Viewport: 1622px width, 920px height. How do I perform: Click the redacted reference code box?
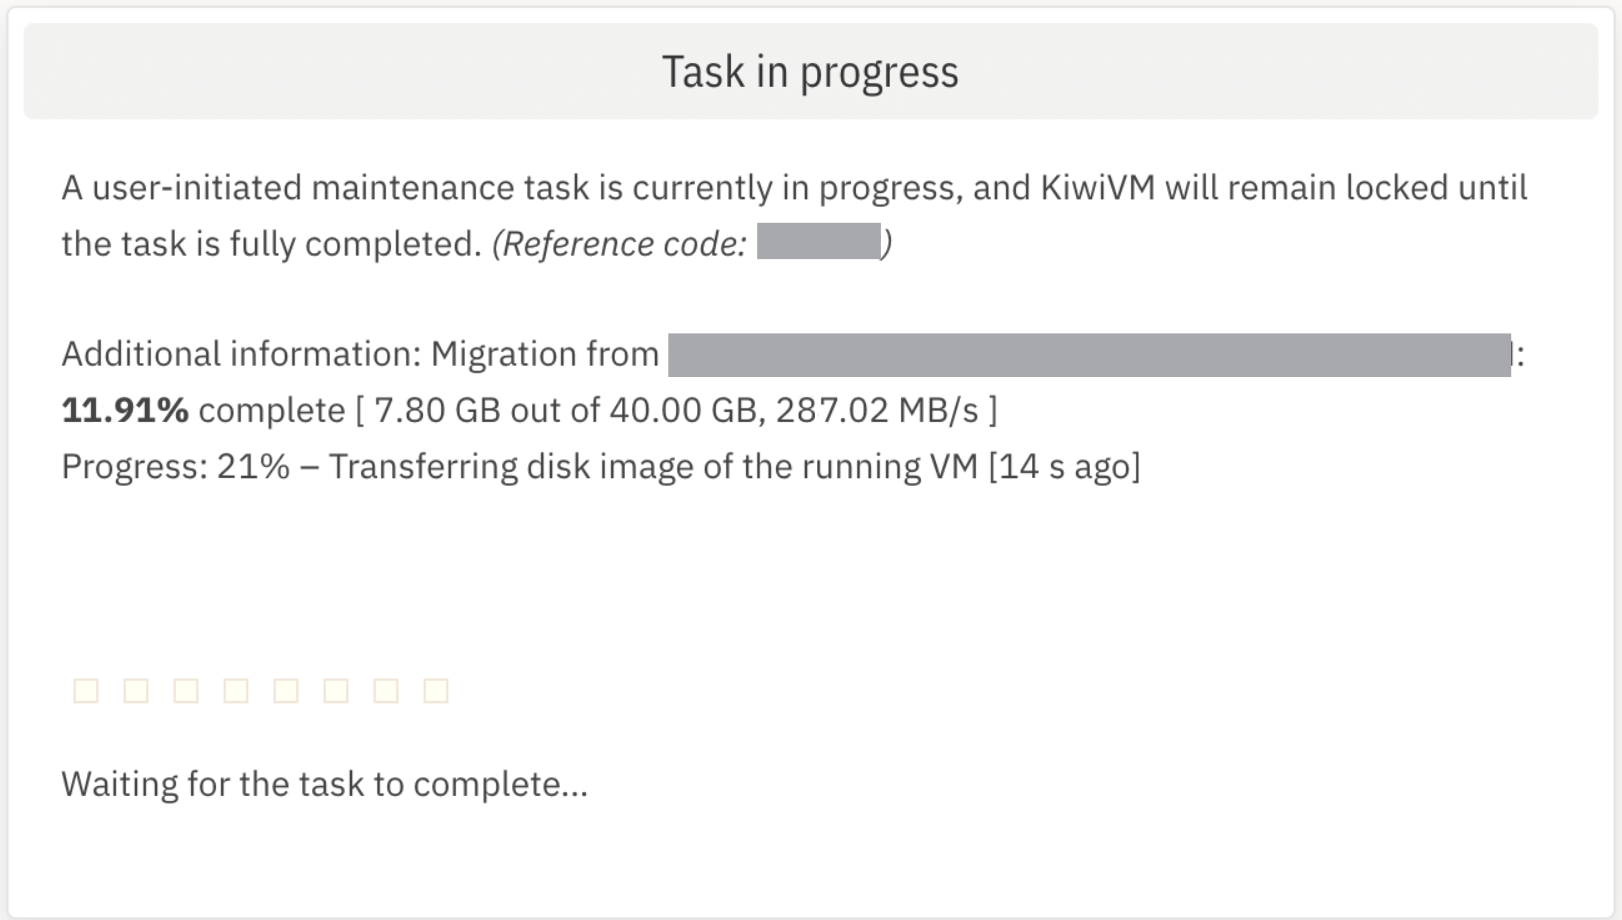(x=819, y=242)
